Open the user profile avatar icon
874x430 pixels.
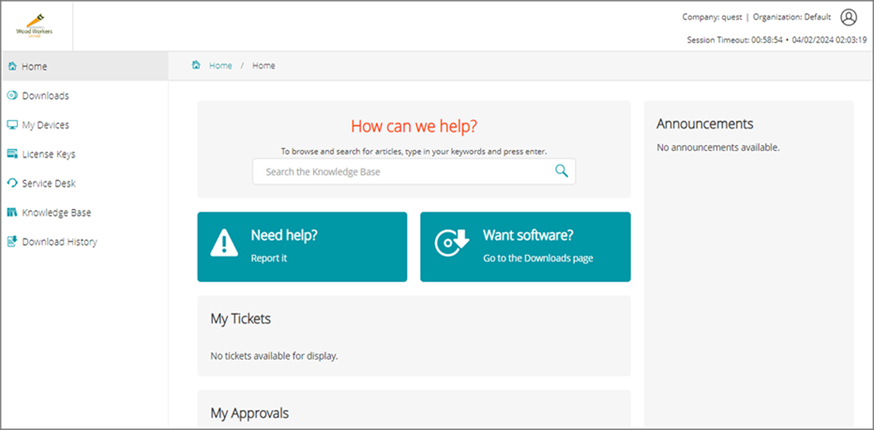(x=849, y=17)
